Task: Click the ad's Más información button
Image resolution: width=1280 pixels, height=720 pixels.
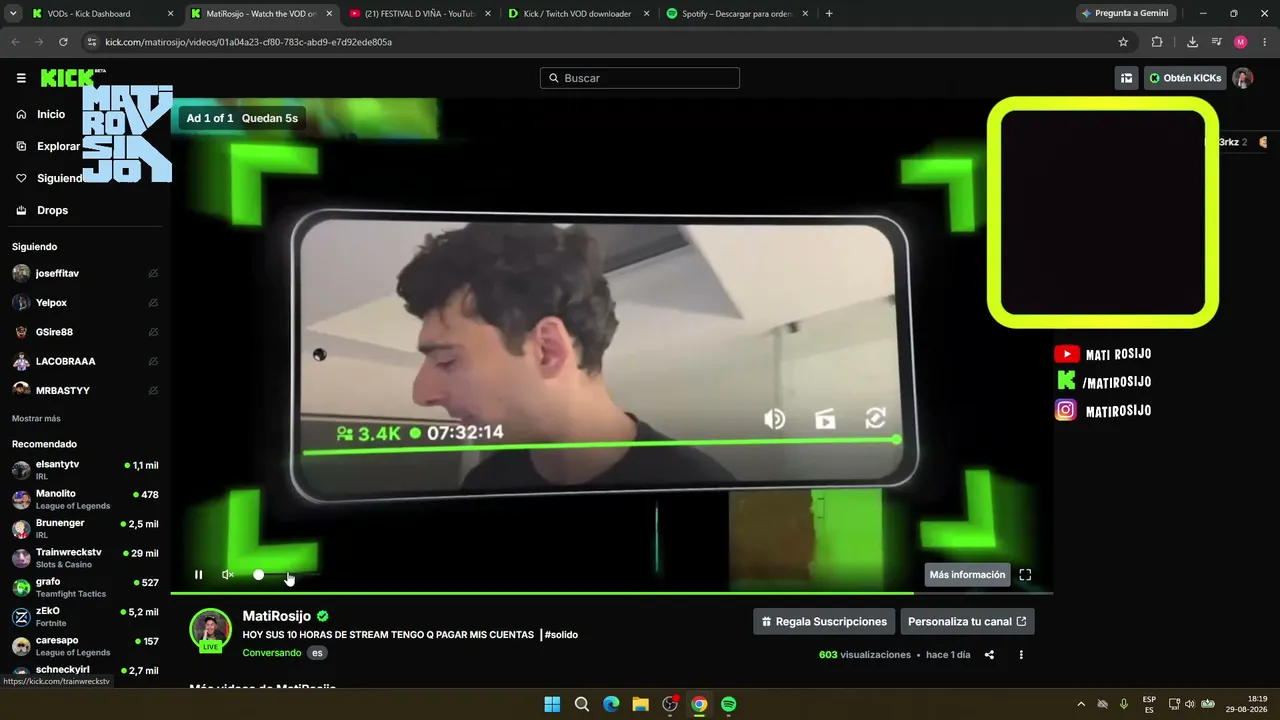Action: [967, 575]
